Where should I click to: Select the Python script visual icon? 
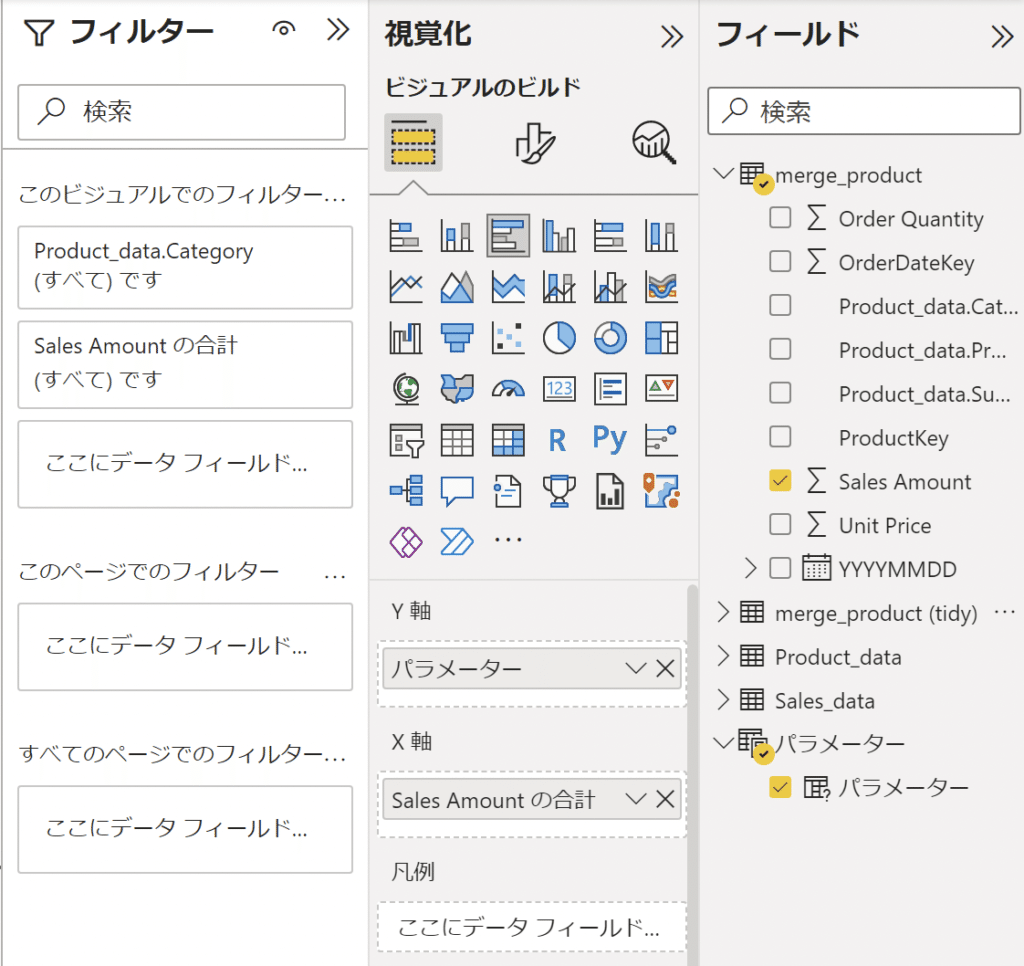pos(610,440)
